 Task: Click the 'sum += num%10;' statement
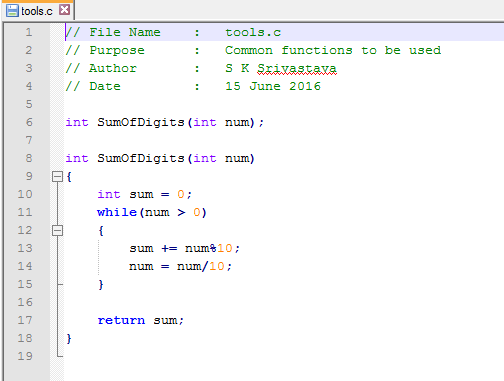[184, 248]
